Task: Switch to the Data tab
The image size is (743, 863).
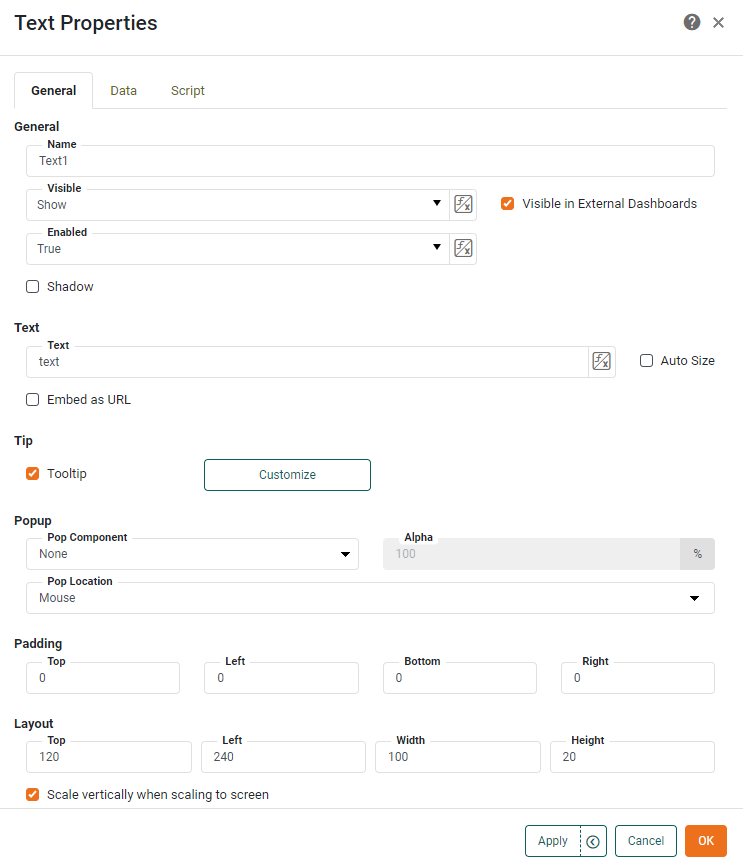Action: pos(123,90)
